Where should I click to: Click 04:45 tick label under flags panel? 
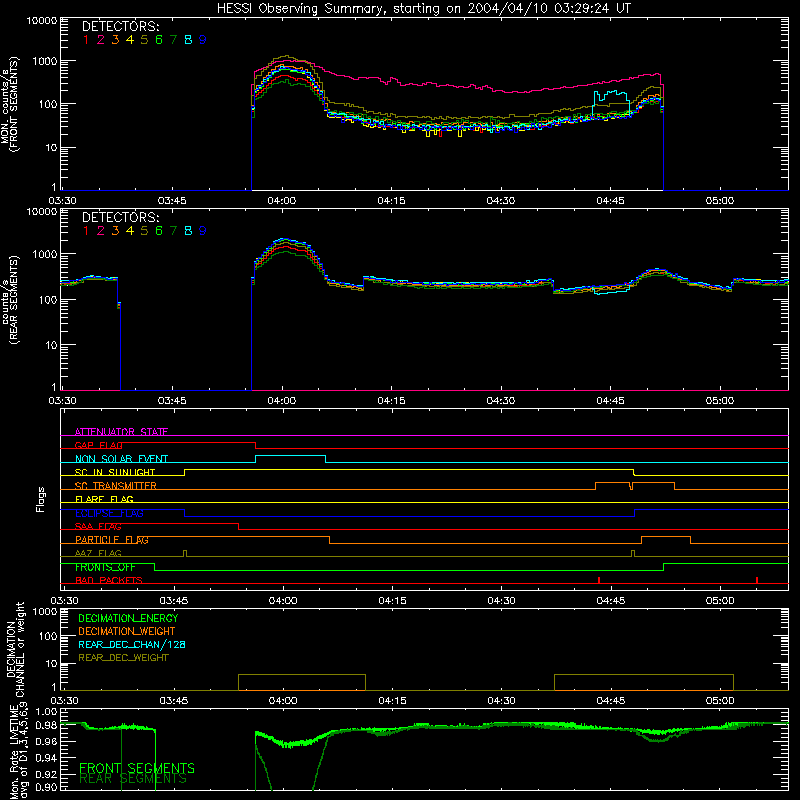(611, 601)
